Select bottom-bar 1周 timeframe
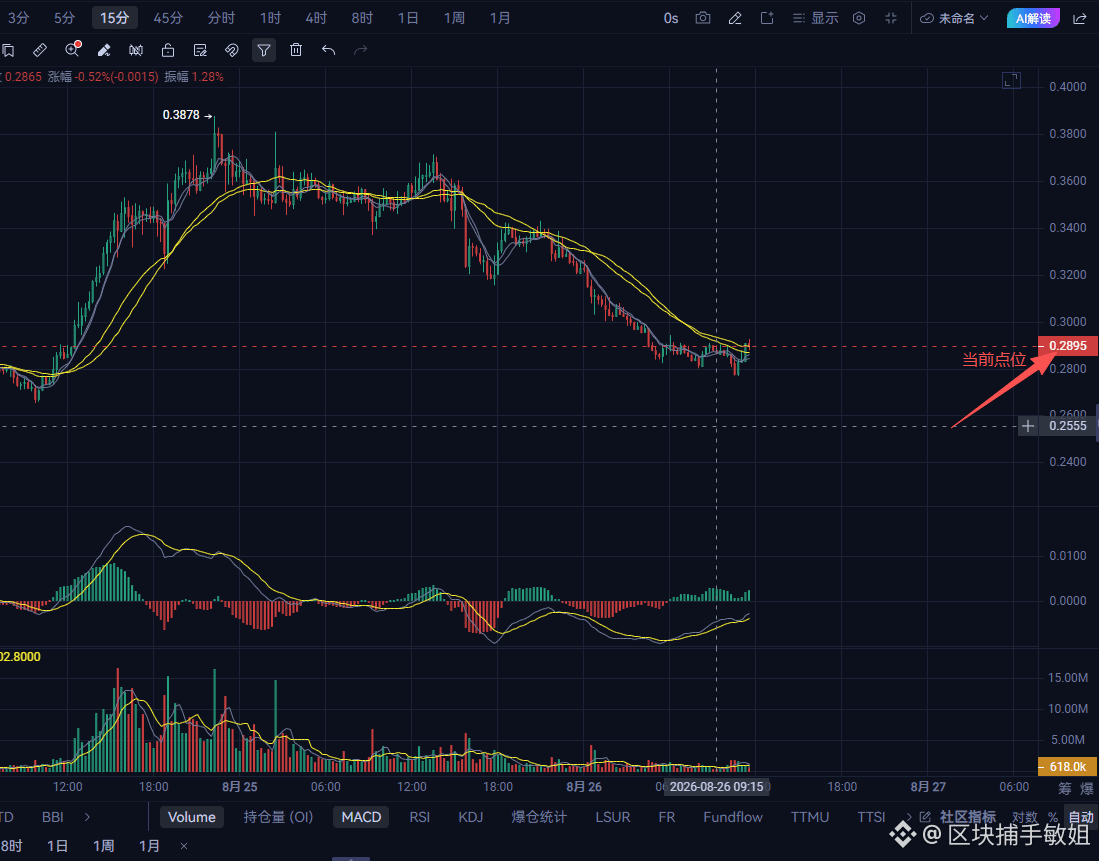This screenshot has height=861, width=1099. [104, 846]
